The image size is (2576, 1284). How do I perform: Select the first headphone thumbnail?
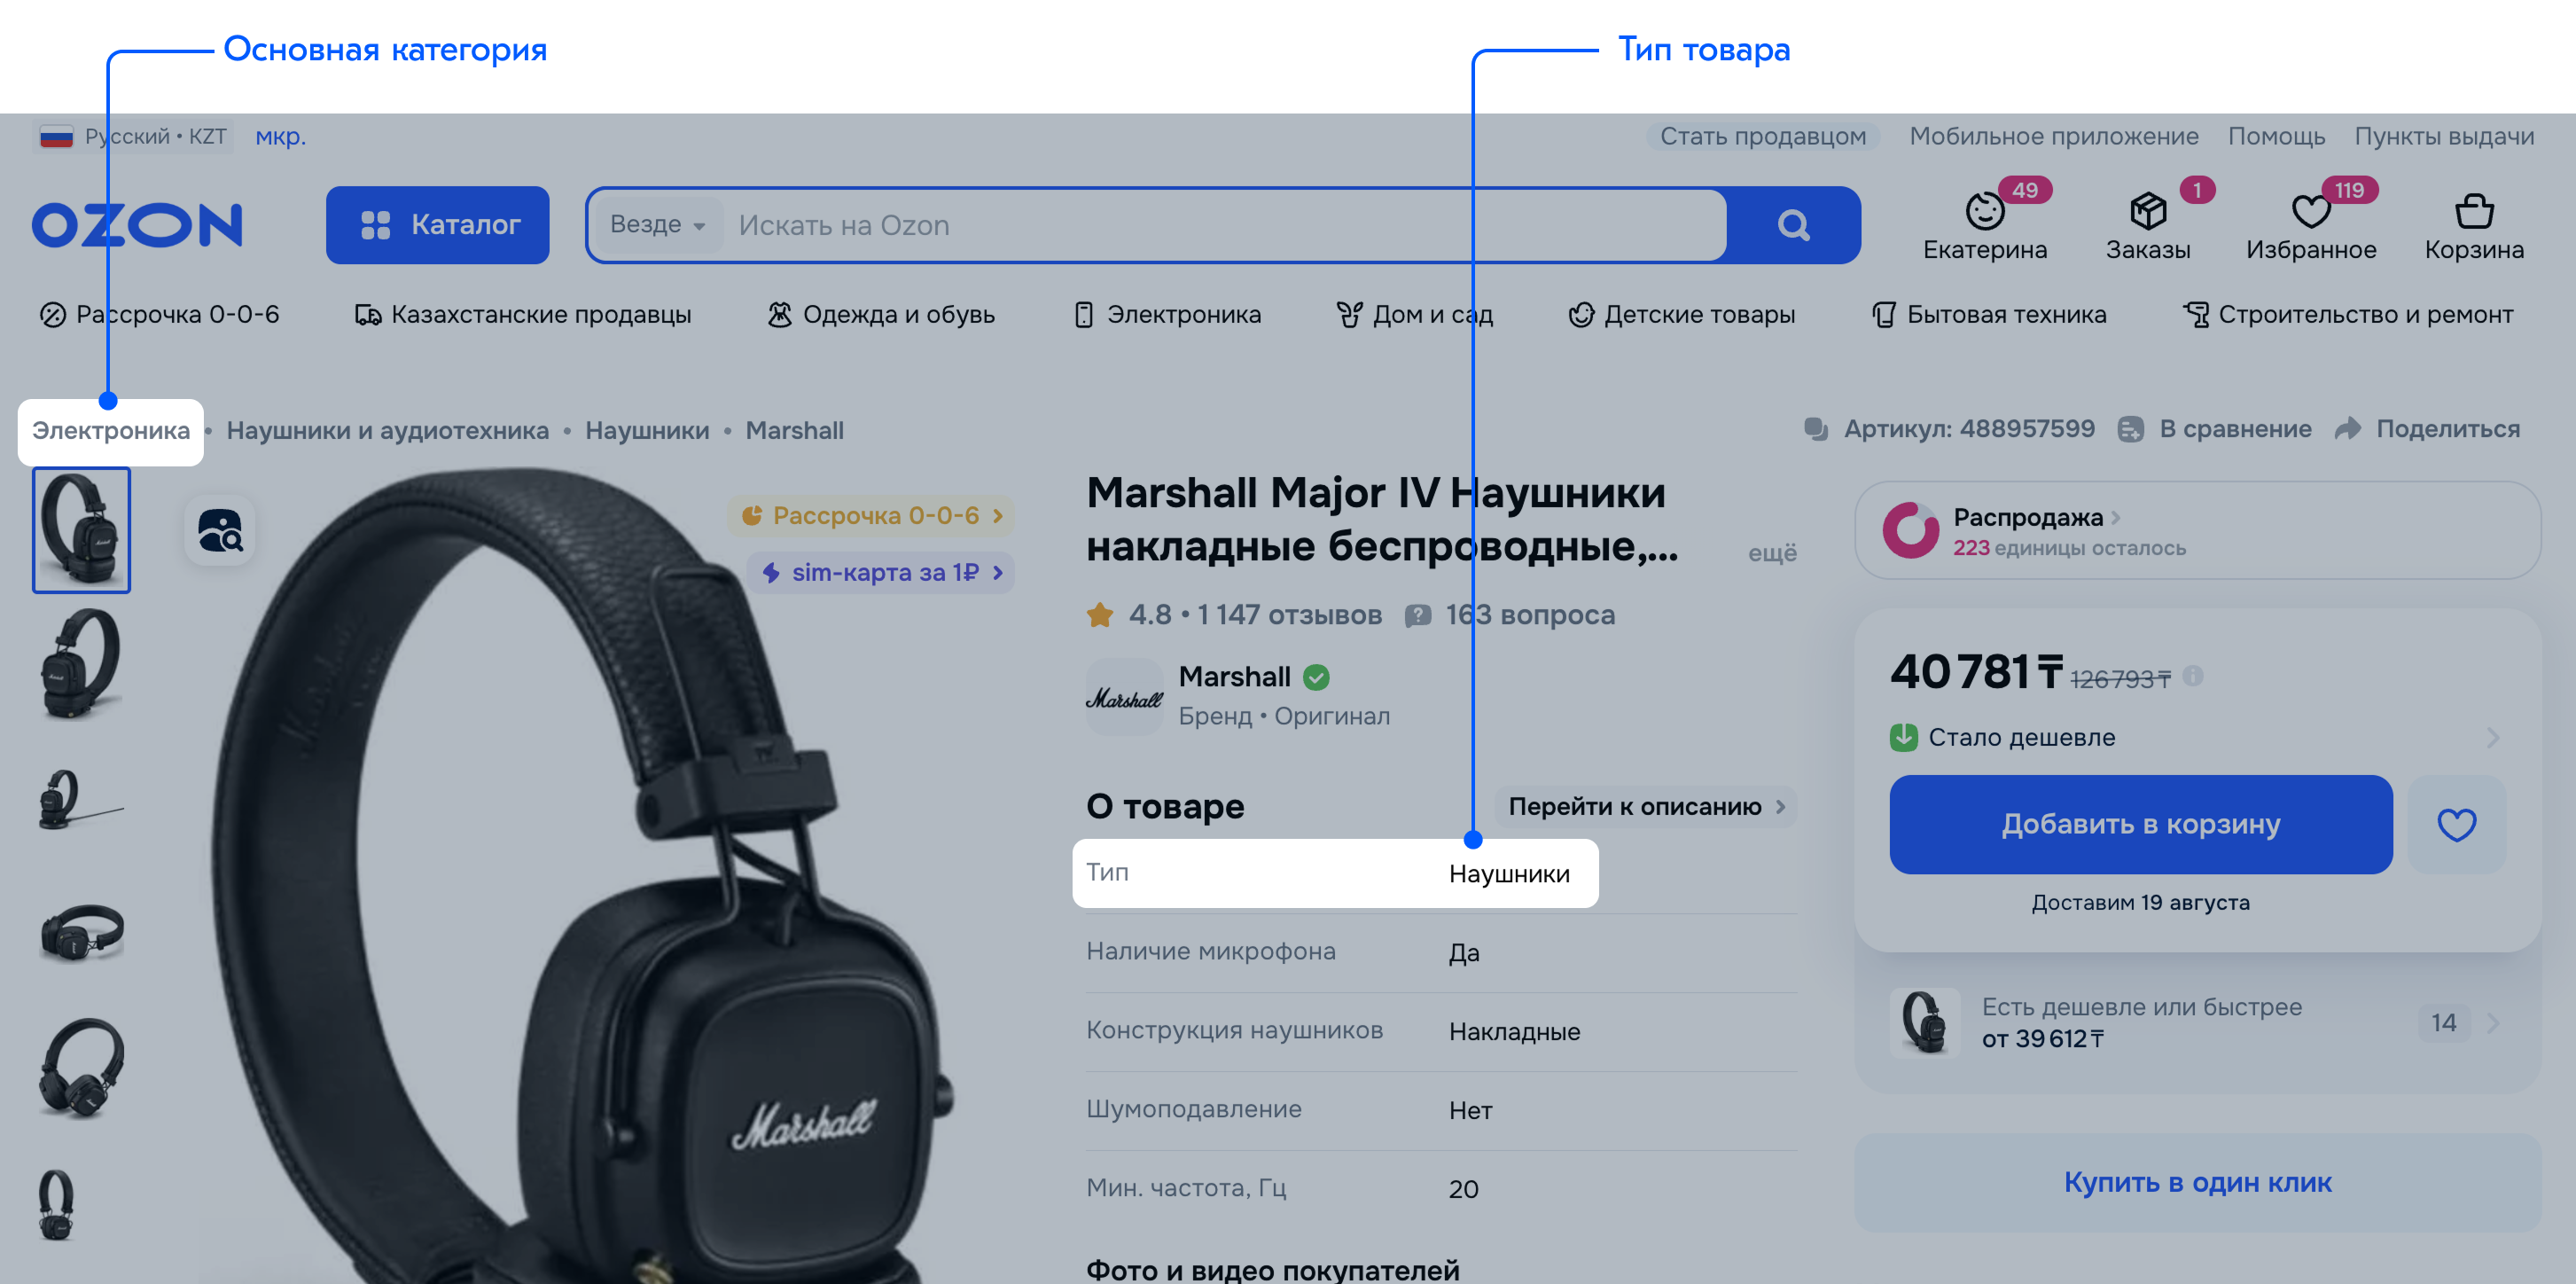(x=81, y=529)
